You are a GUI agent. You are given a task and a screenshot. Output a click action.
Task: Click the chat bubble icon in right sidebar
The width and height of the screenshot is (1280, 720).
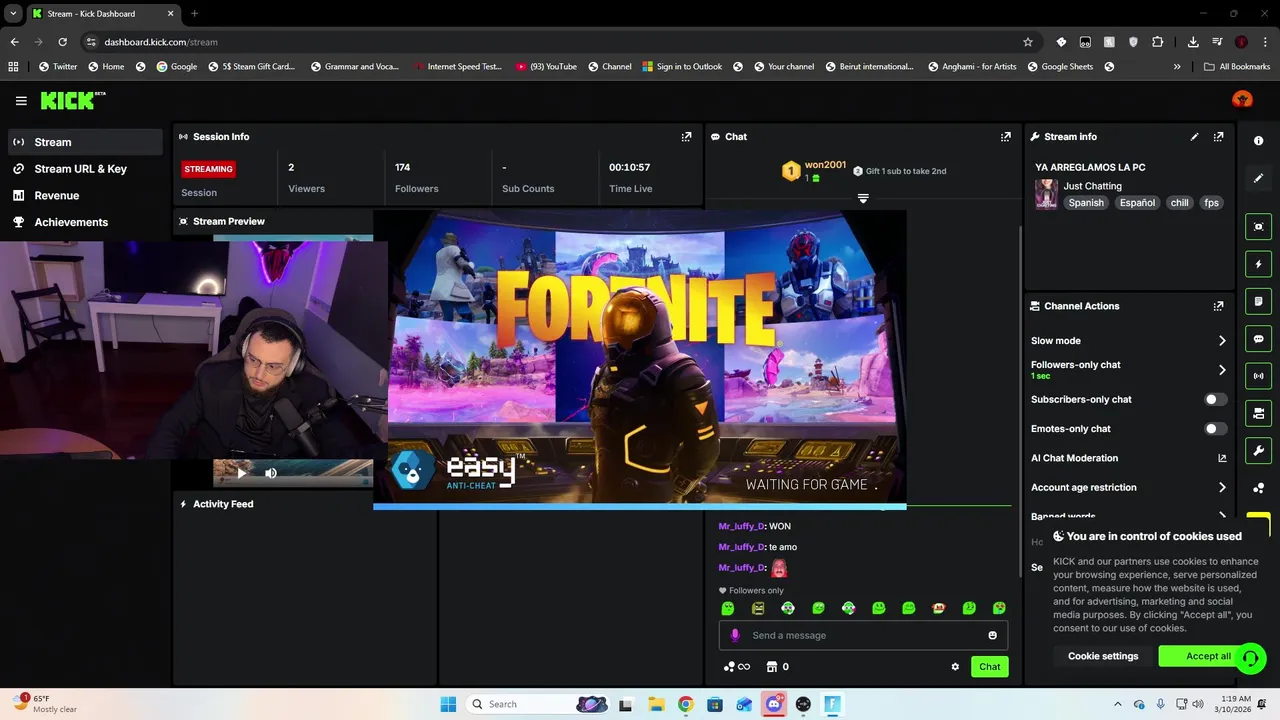[x=1259, y=339]
